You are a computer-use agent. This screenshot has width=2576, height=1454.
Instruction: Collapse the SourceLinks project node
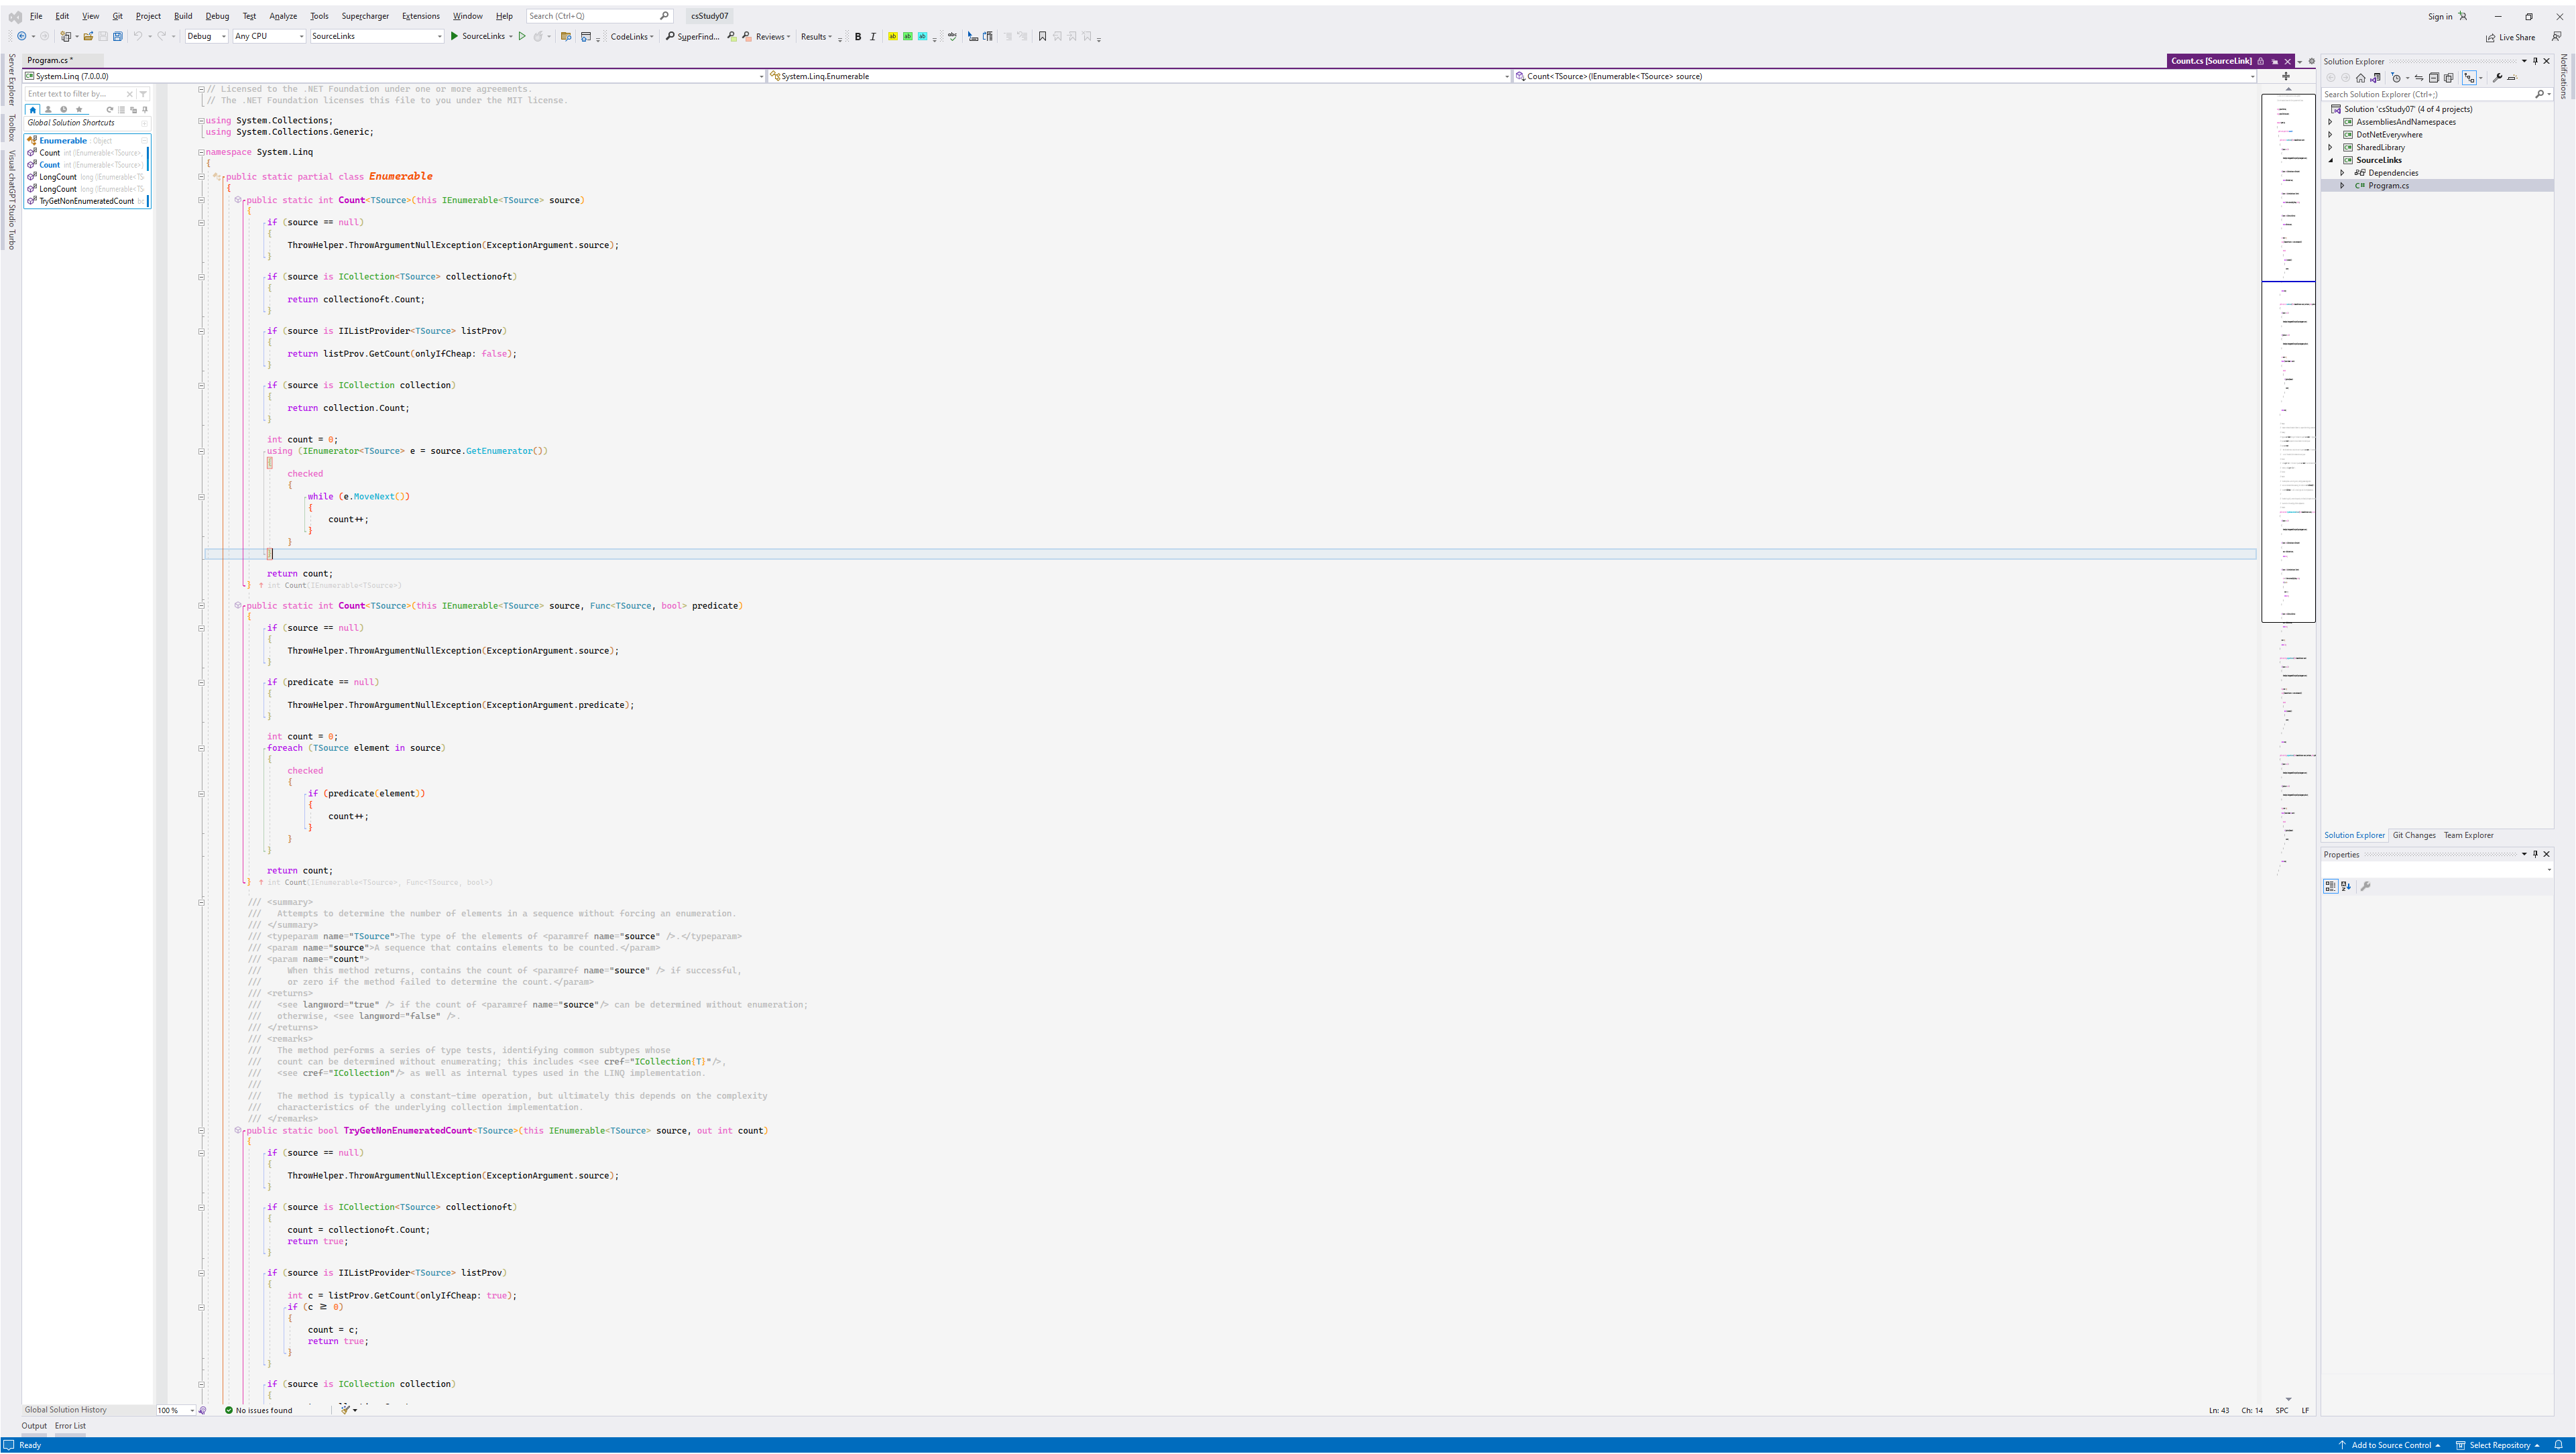(x=2330, y=160)
